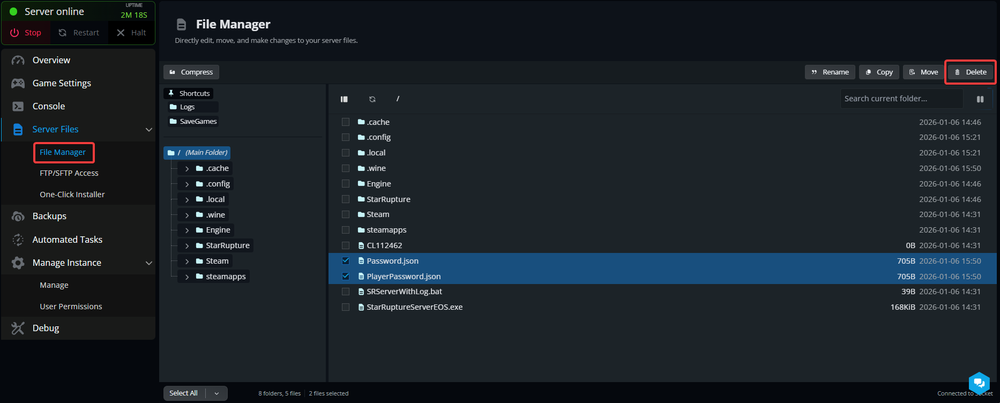Focus the Search current folder field
The height and width of the screenshot is (403, 1000).
(901, 99)
